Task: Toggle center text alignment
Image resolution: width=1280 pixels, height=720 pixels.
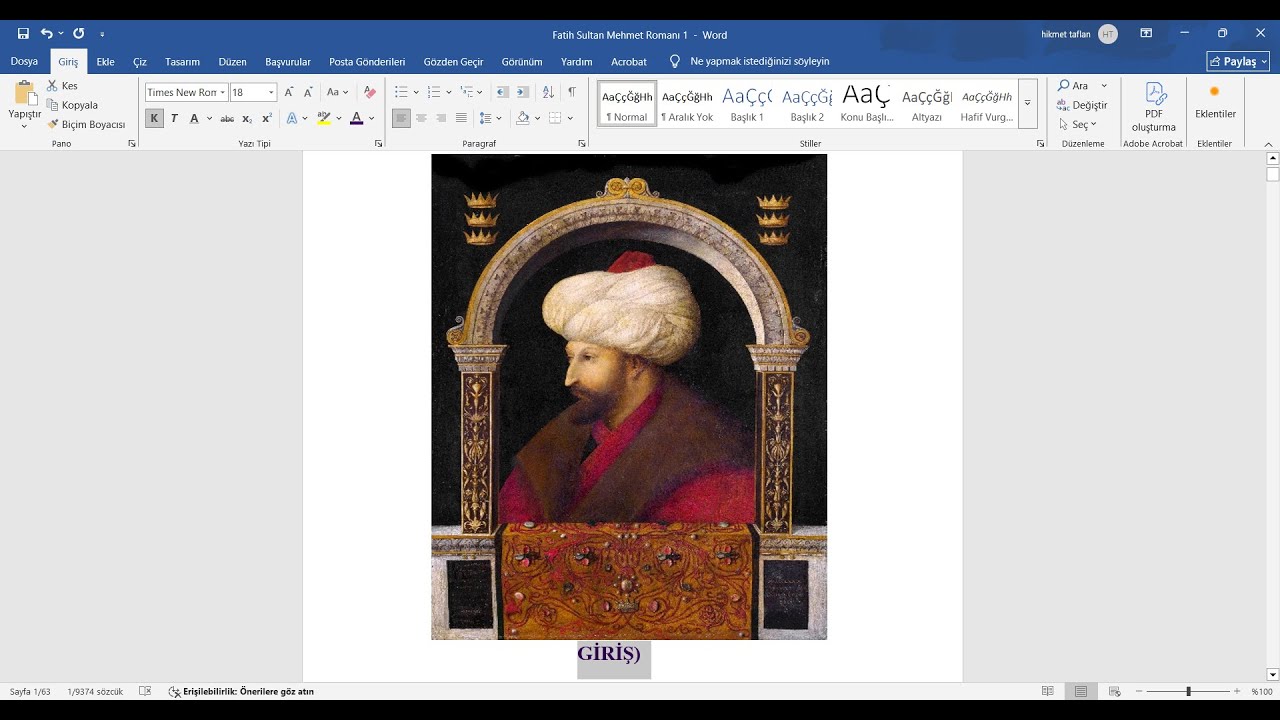Action: click(x=421, y=118)
